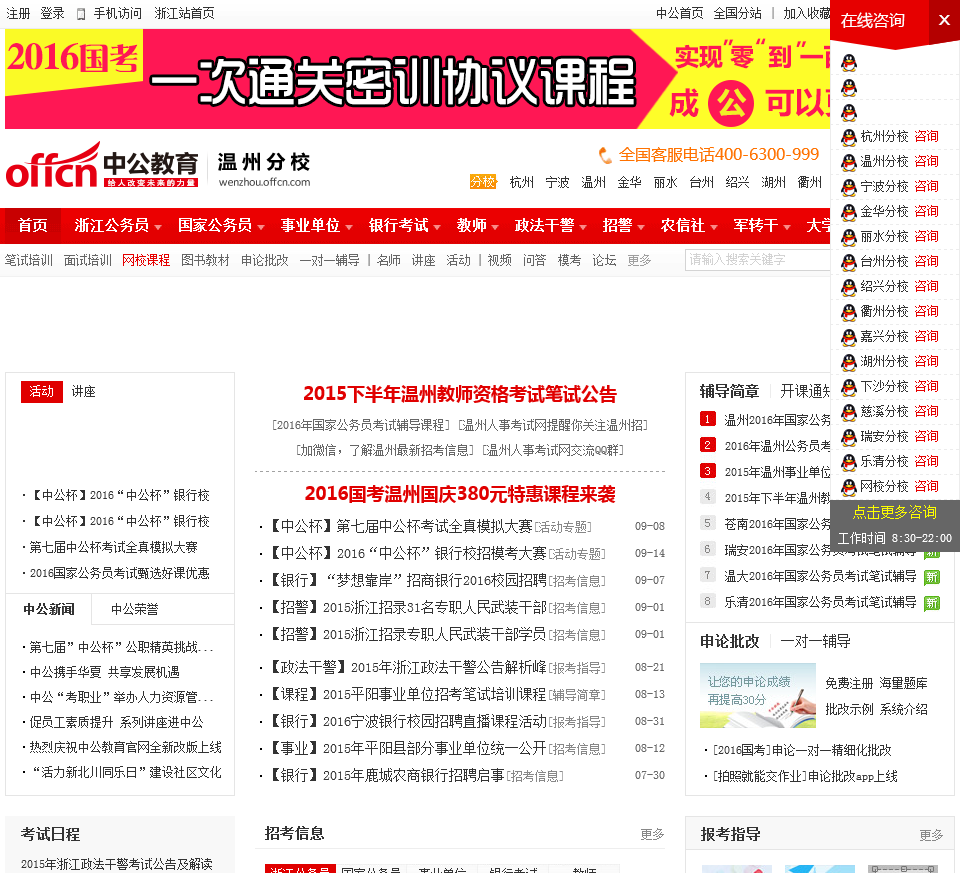Click the 2016国考 一次通关密训协议课程 banner
Viewport: 960px width, 873px height.
coord(418,79)
